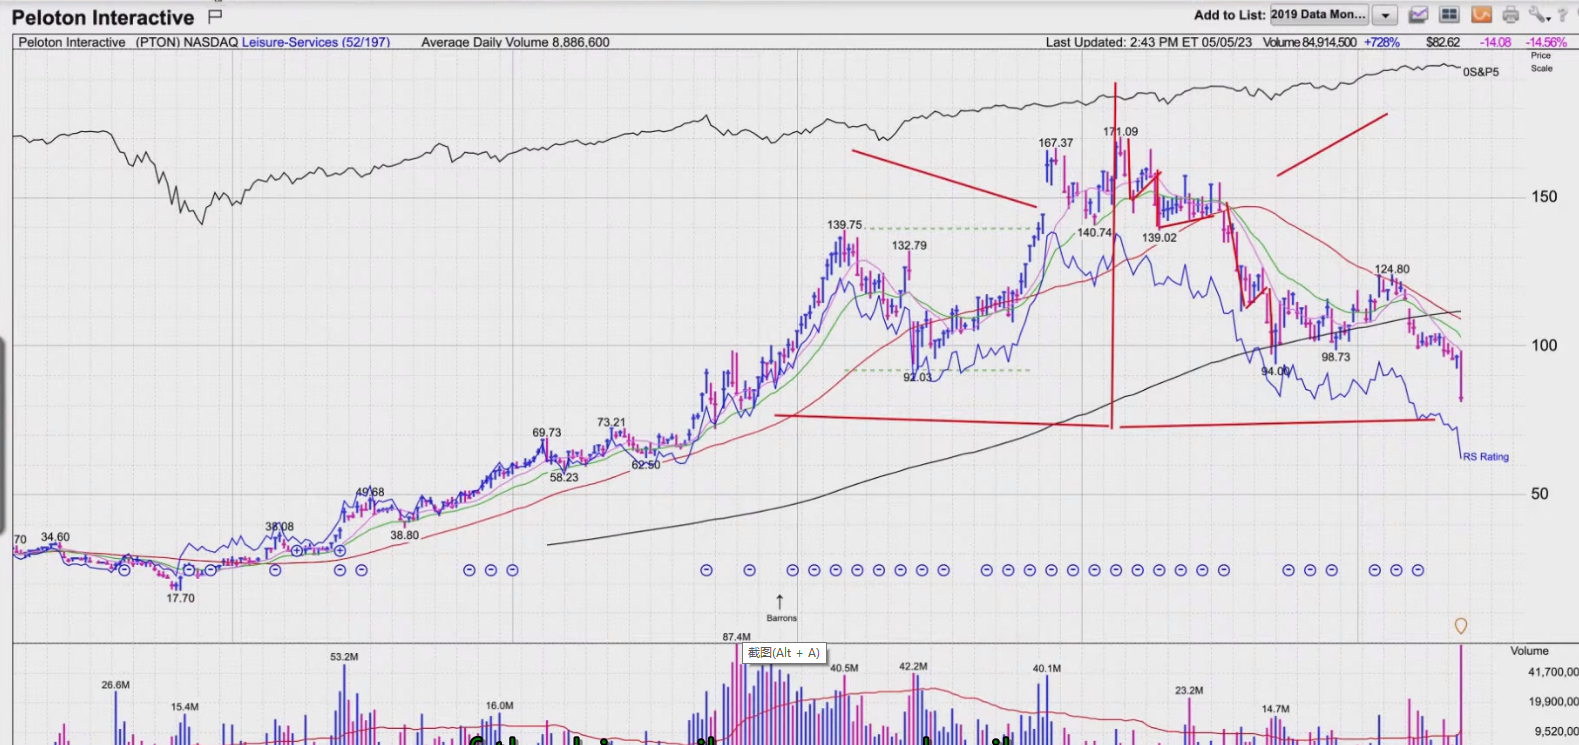Print the chart with the printer icon
Screen dimensions: 1579x745
coord(1511,15)
